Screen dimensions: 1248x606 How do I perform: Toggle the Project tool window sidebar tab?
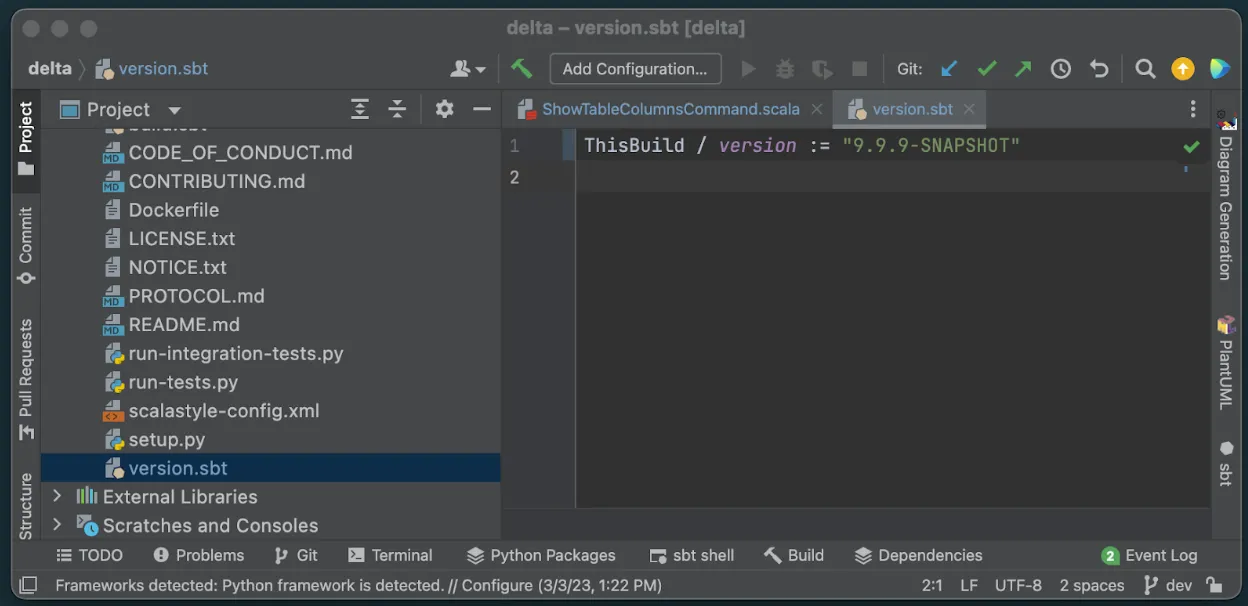26,138
